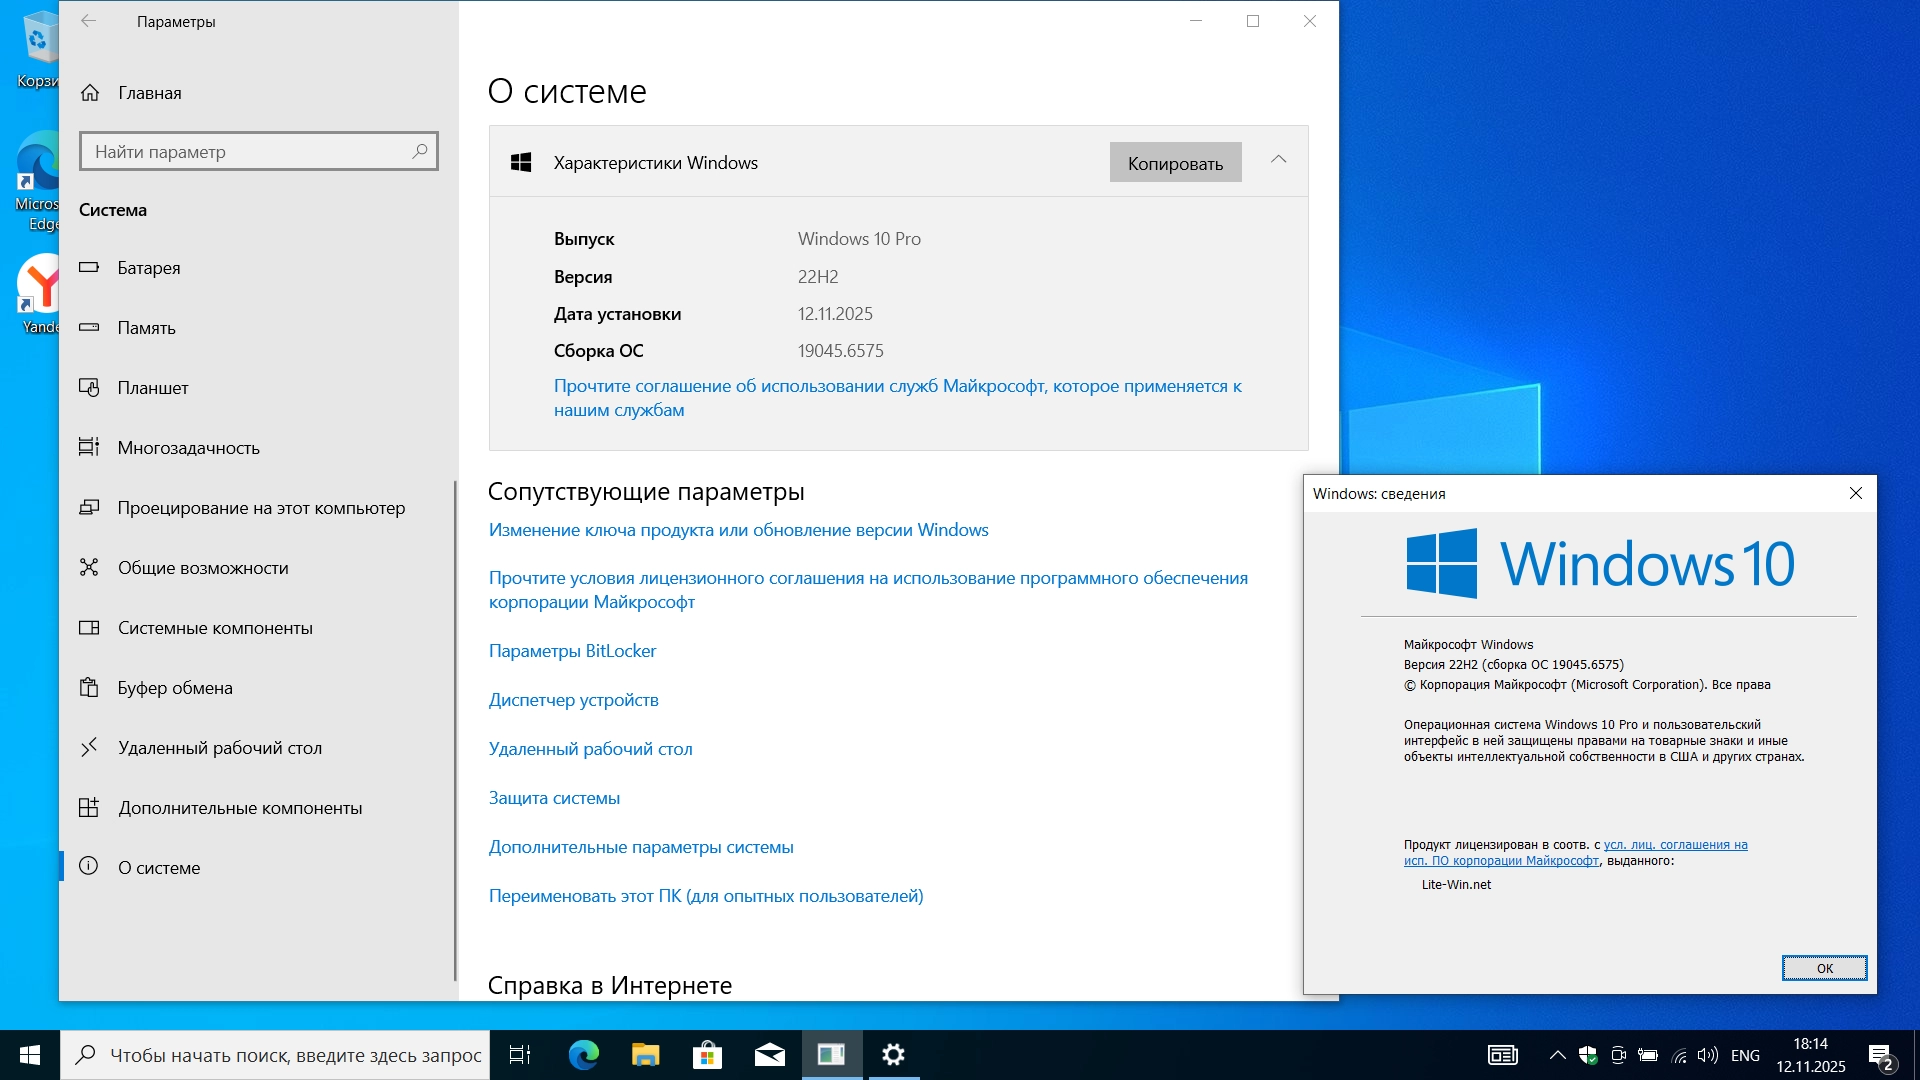Select the Планшет sidebar item
The image size is (1920, 1080).
tap(152, 388)
